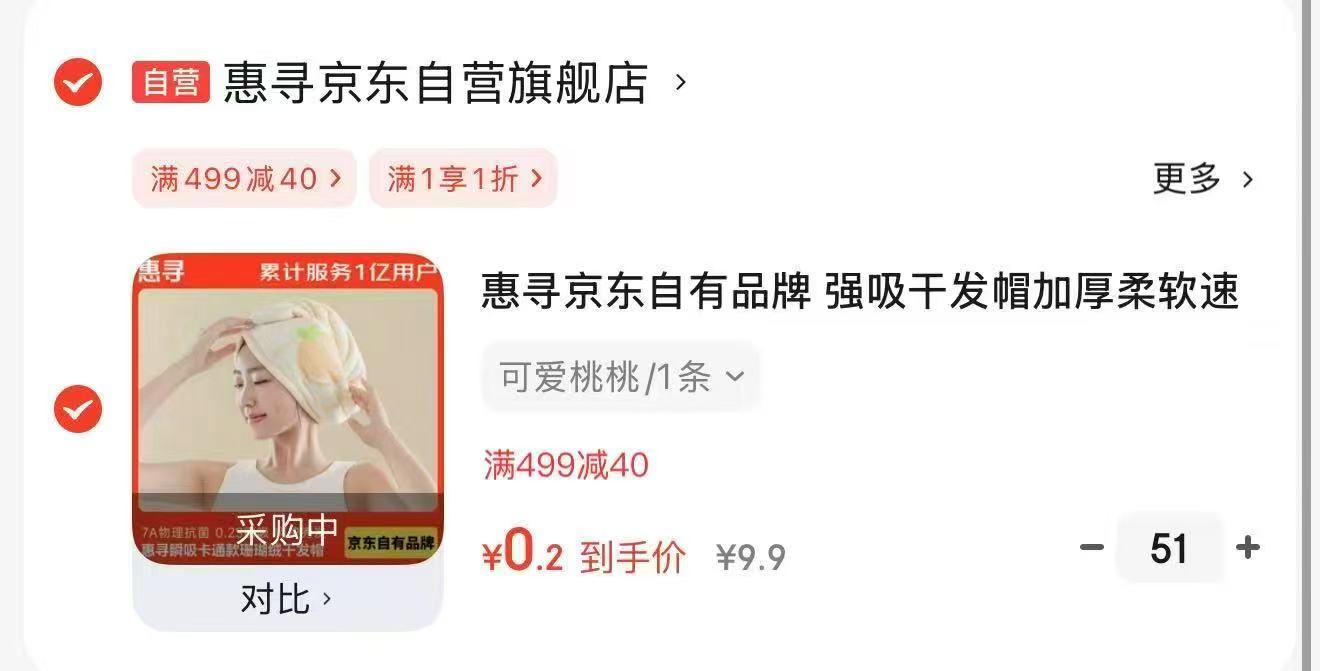Image resolution: width=1320 pixels, height=671 pixels.
Task: Increase quantity with the plus icon
Action: pos(1248,547)
